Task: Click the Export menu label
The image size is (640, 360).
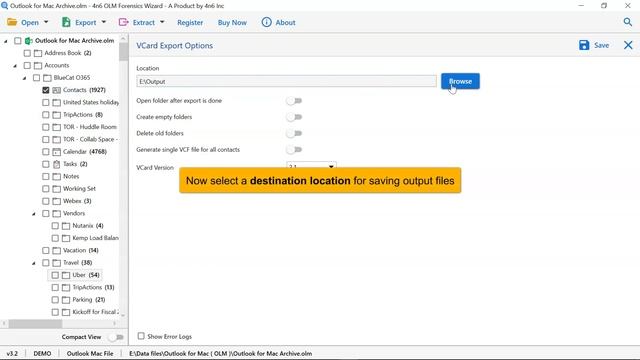Action: (x=86, y=22)
